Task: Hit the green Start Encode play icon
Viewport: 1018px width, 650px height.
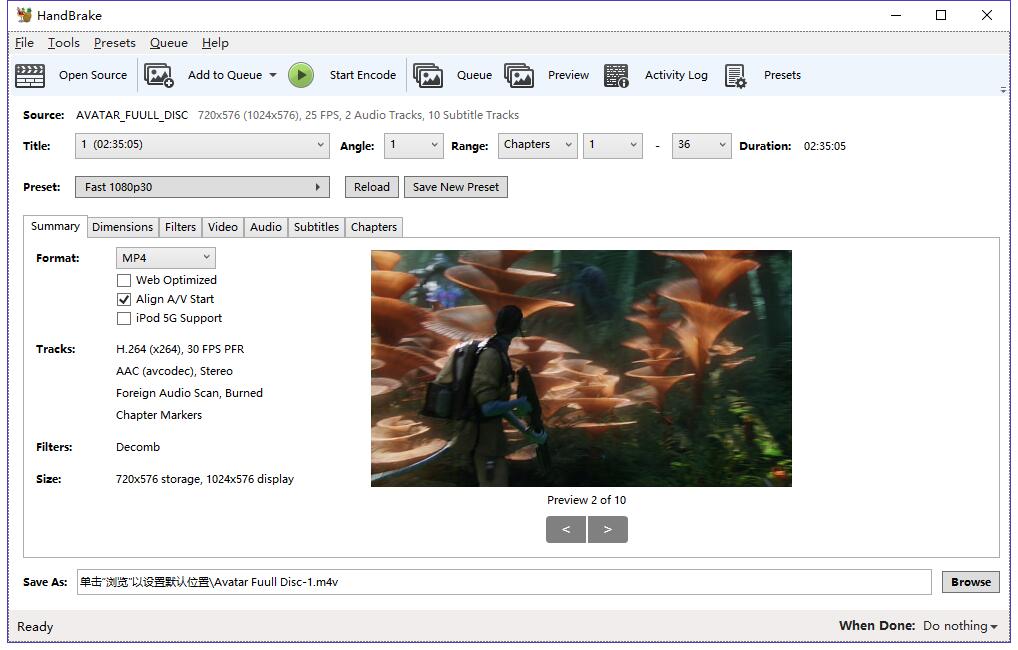Action: pyautogui.click(x=301, y=75)
